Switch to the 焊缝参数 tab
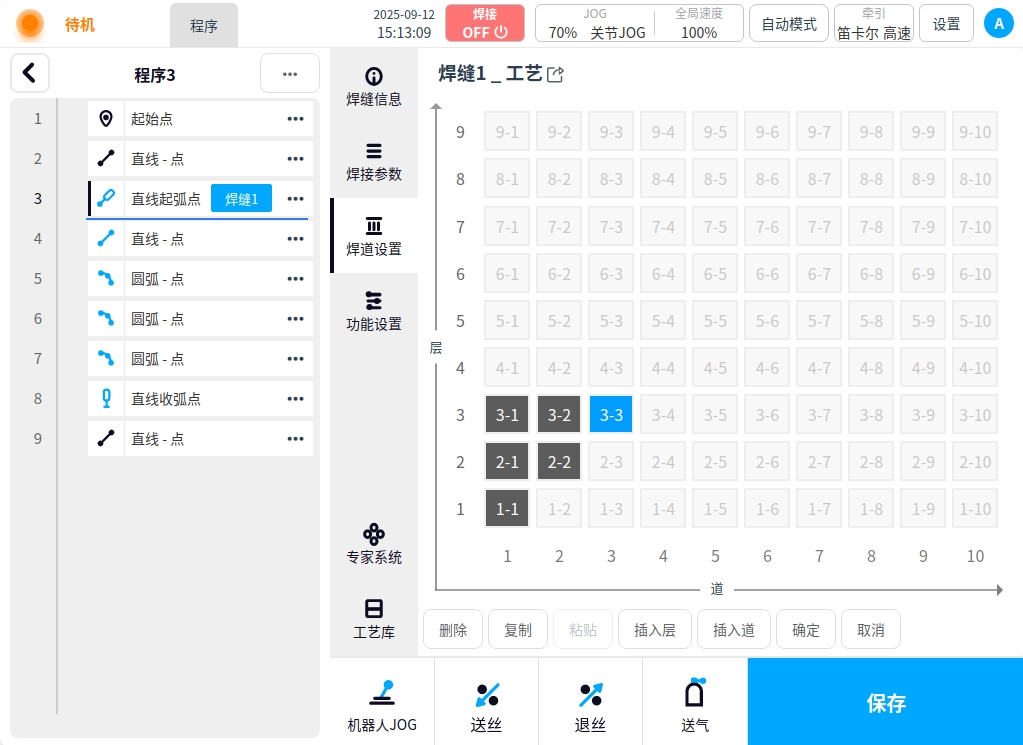Viewport: 1023px width, 745px height. pos(374,162)
